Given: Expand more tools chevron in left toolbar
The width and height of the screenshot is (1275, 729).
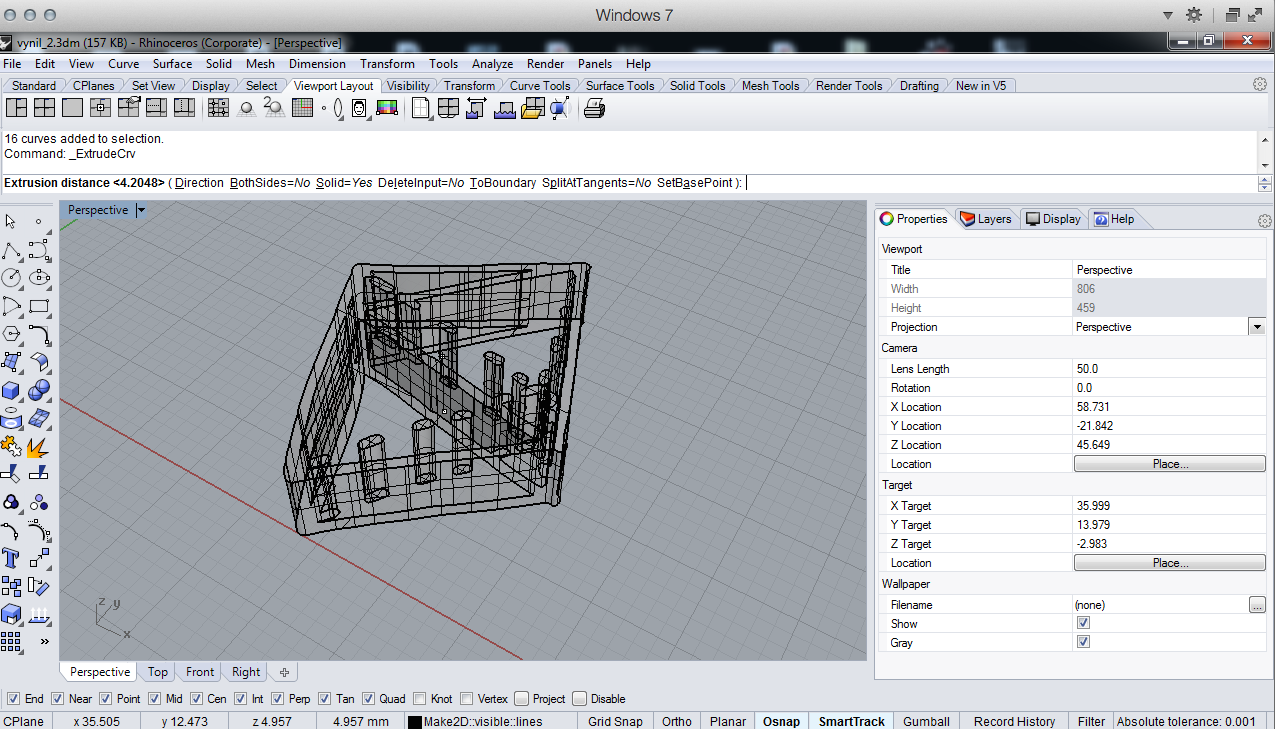Looking at the screenshot, I should pyautogui.click(x=44, y=641).
